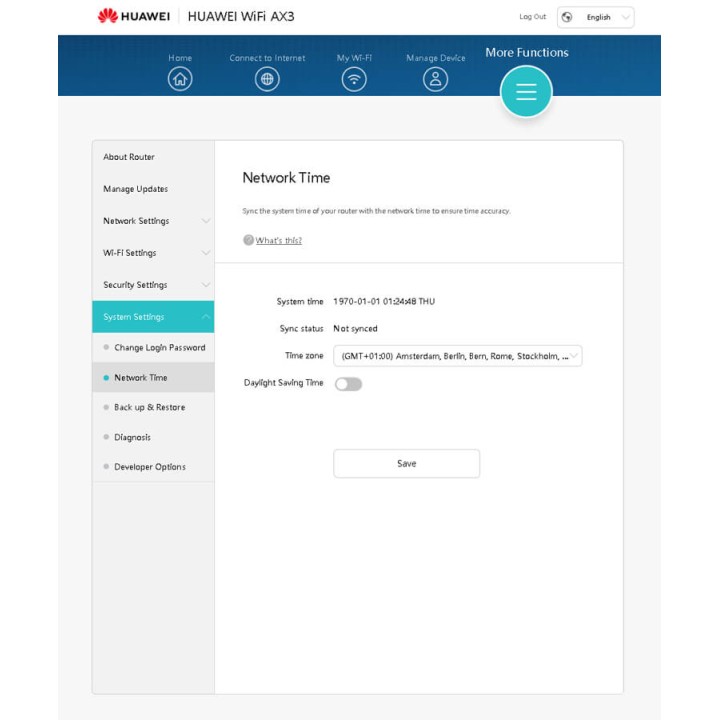Expand Security Settings chevron
Viewport: 720px width, 720px height.
point(206,285)
